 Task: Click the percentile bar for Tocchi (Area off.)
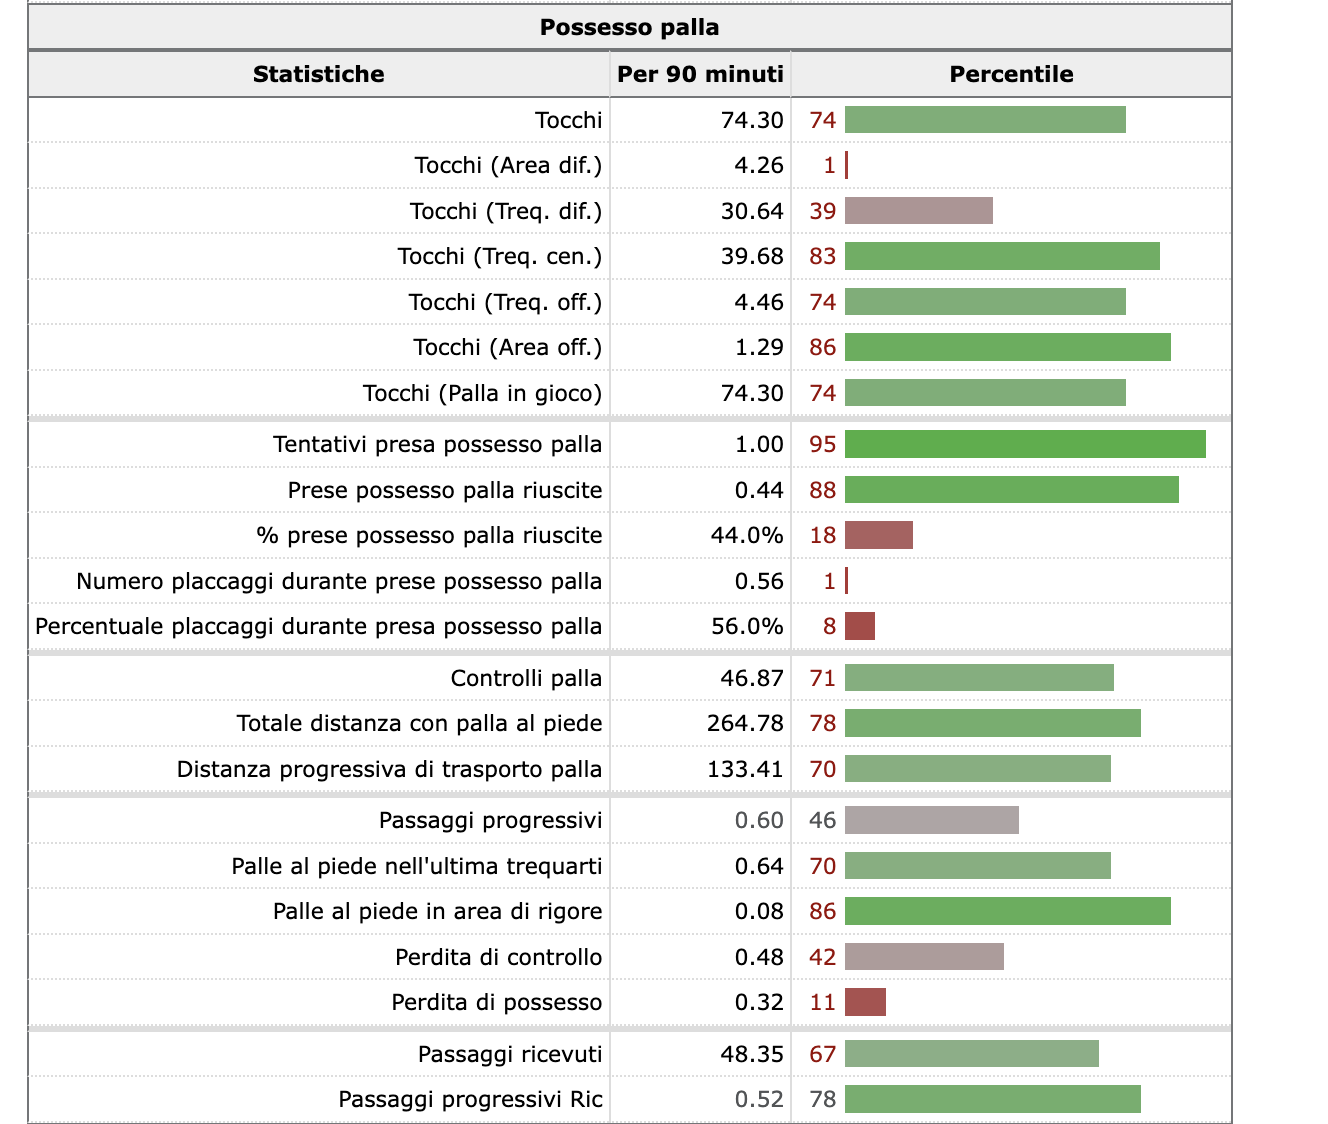pos(1007,348)
